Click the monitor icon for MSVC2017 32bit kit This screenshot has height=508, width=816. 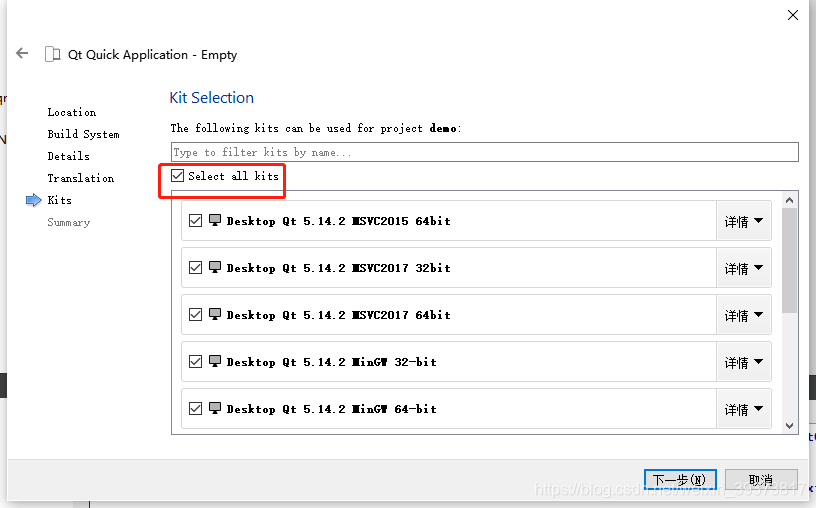[215, 267]
